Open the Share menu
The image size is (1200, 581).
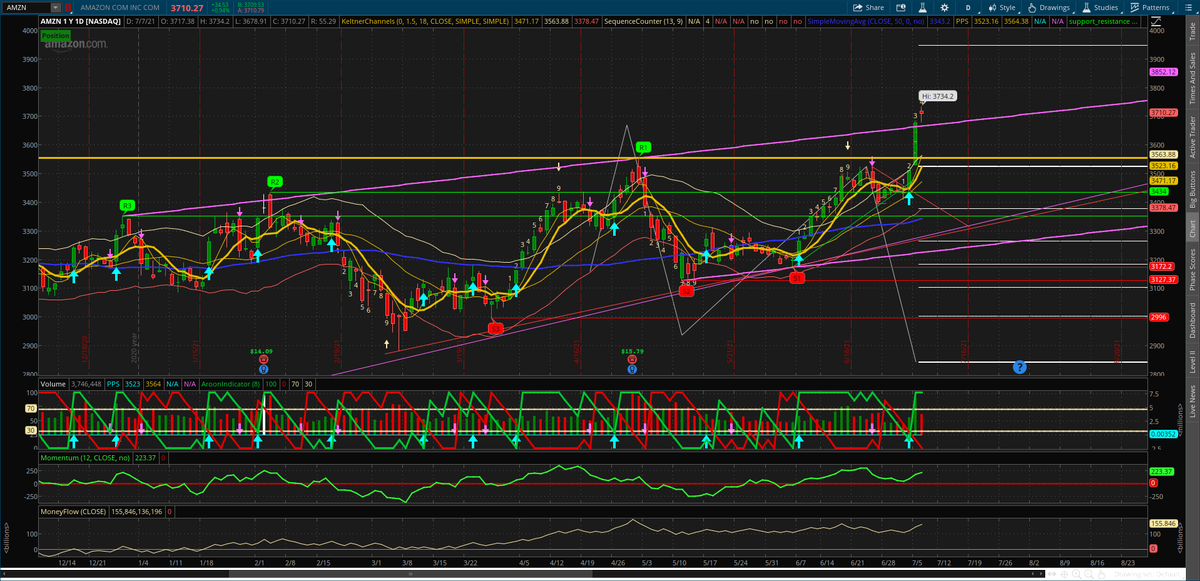click(x=870, y=7)
